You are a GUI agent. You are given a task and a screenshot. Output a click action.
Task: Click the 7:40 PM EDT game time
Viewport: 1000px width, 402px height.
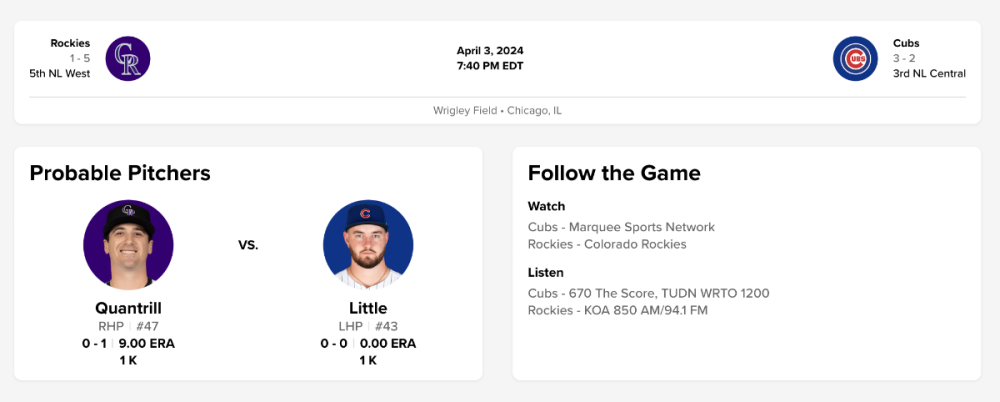[x=490, y=66]
